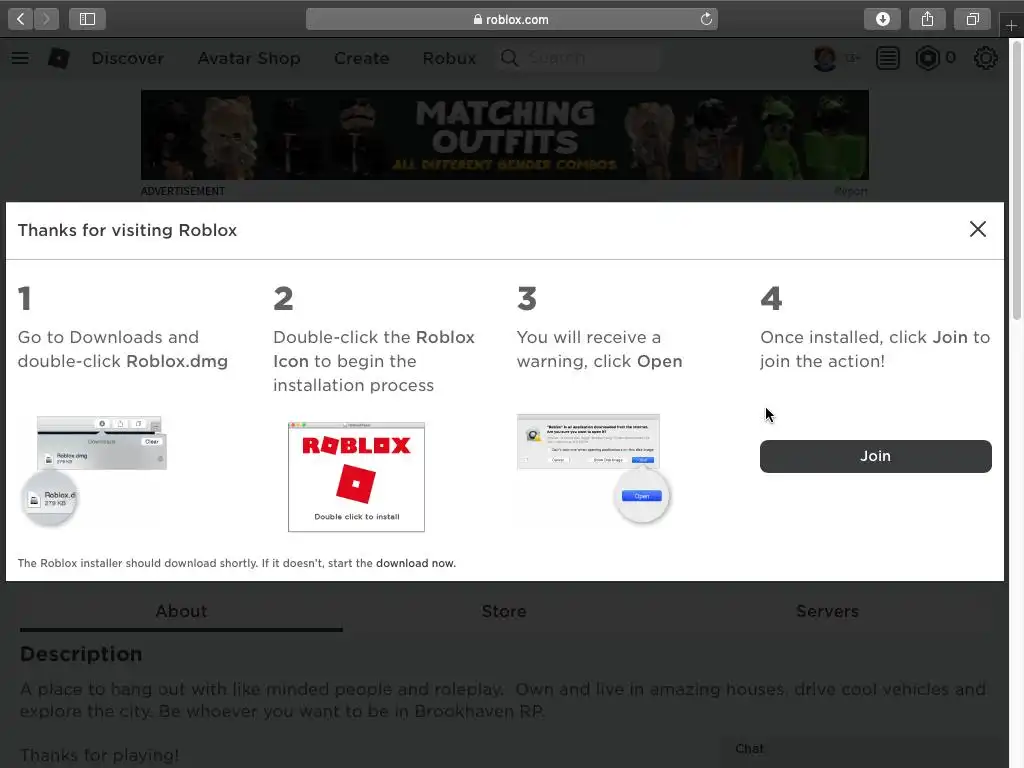Close the Thanks for visiting Roblox dialog
Image resolution: width=1024 pixels, height=768 pixels.
[978, 229]
